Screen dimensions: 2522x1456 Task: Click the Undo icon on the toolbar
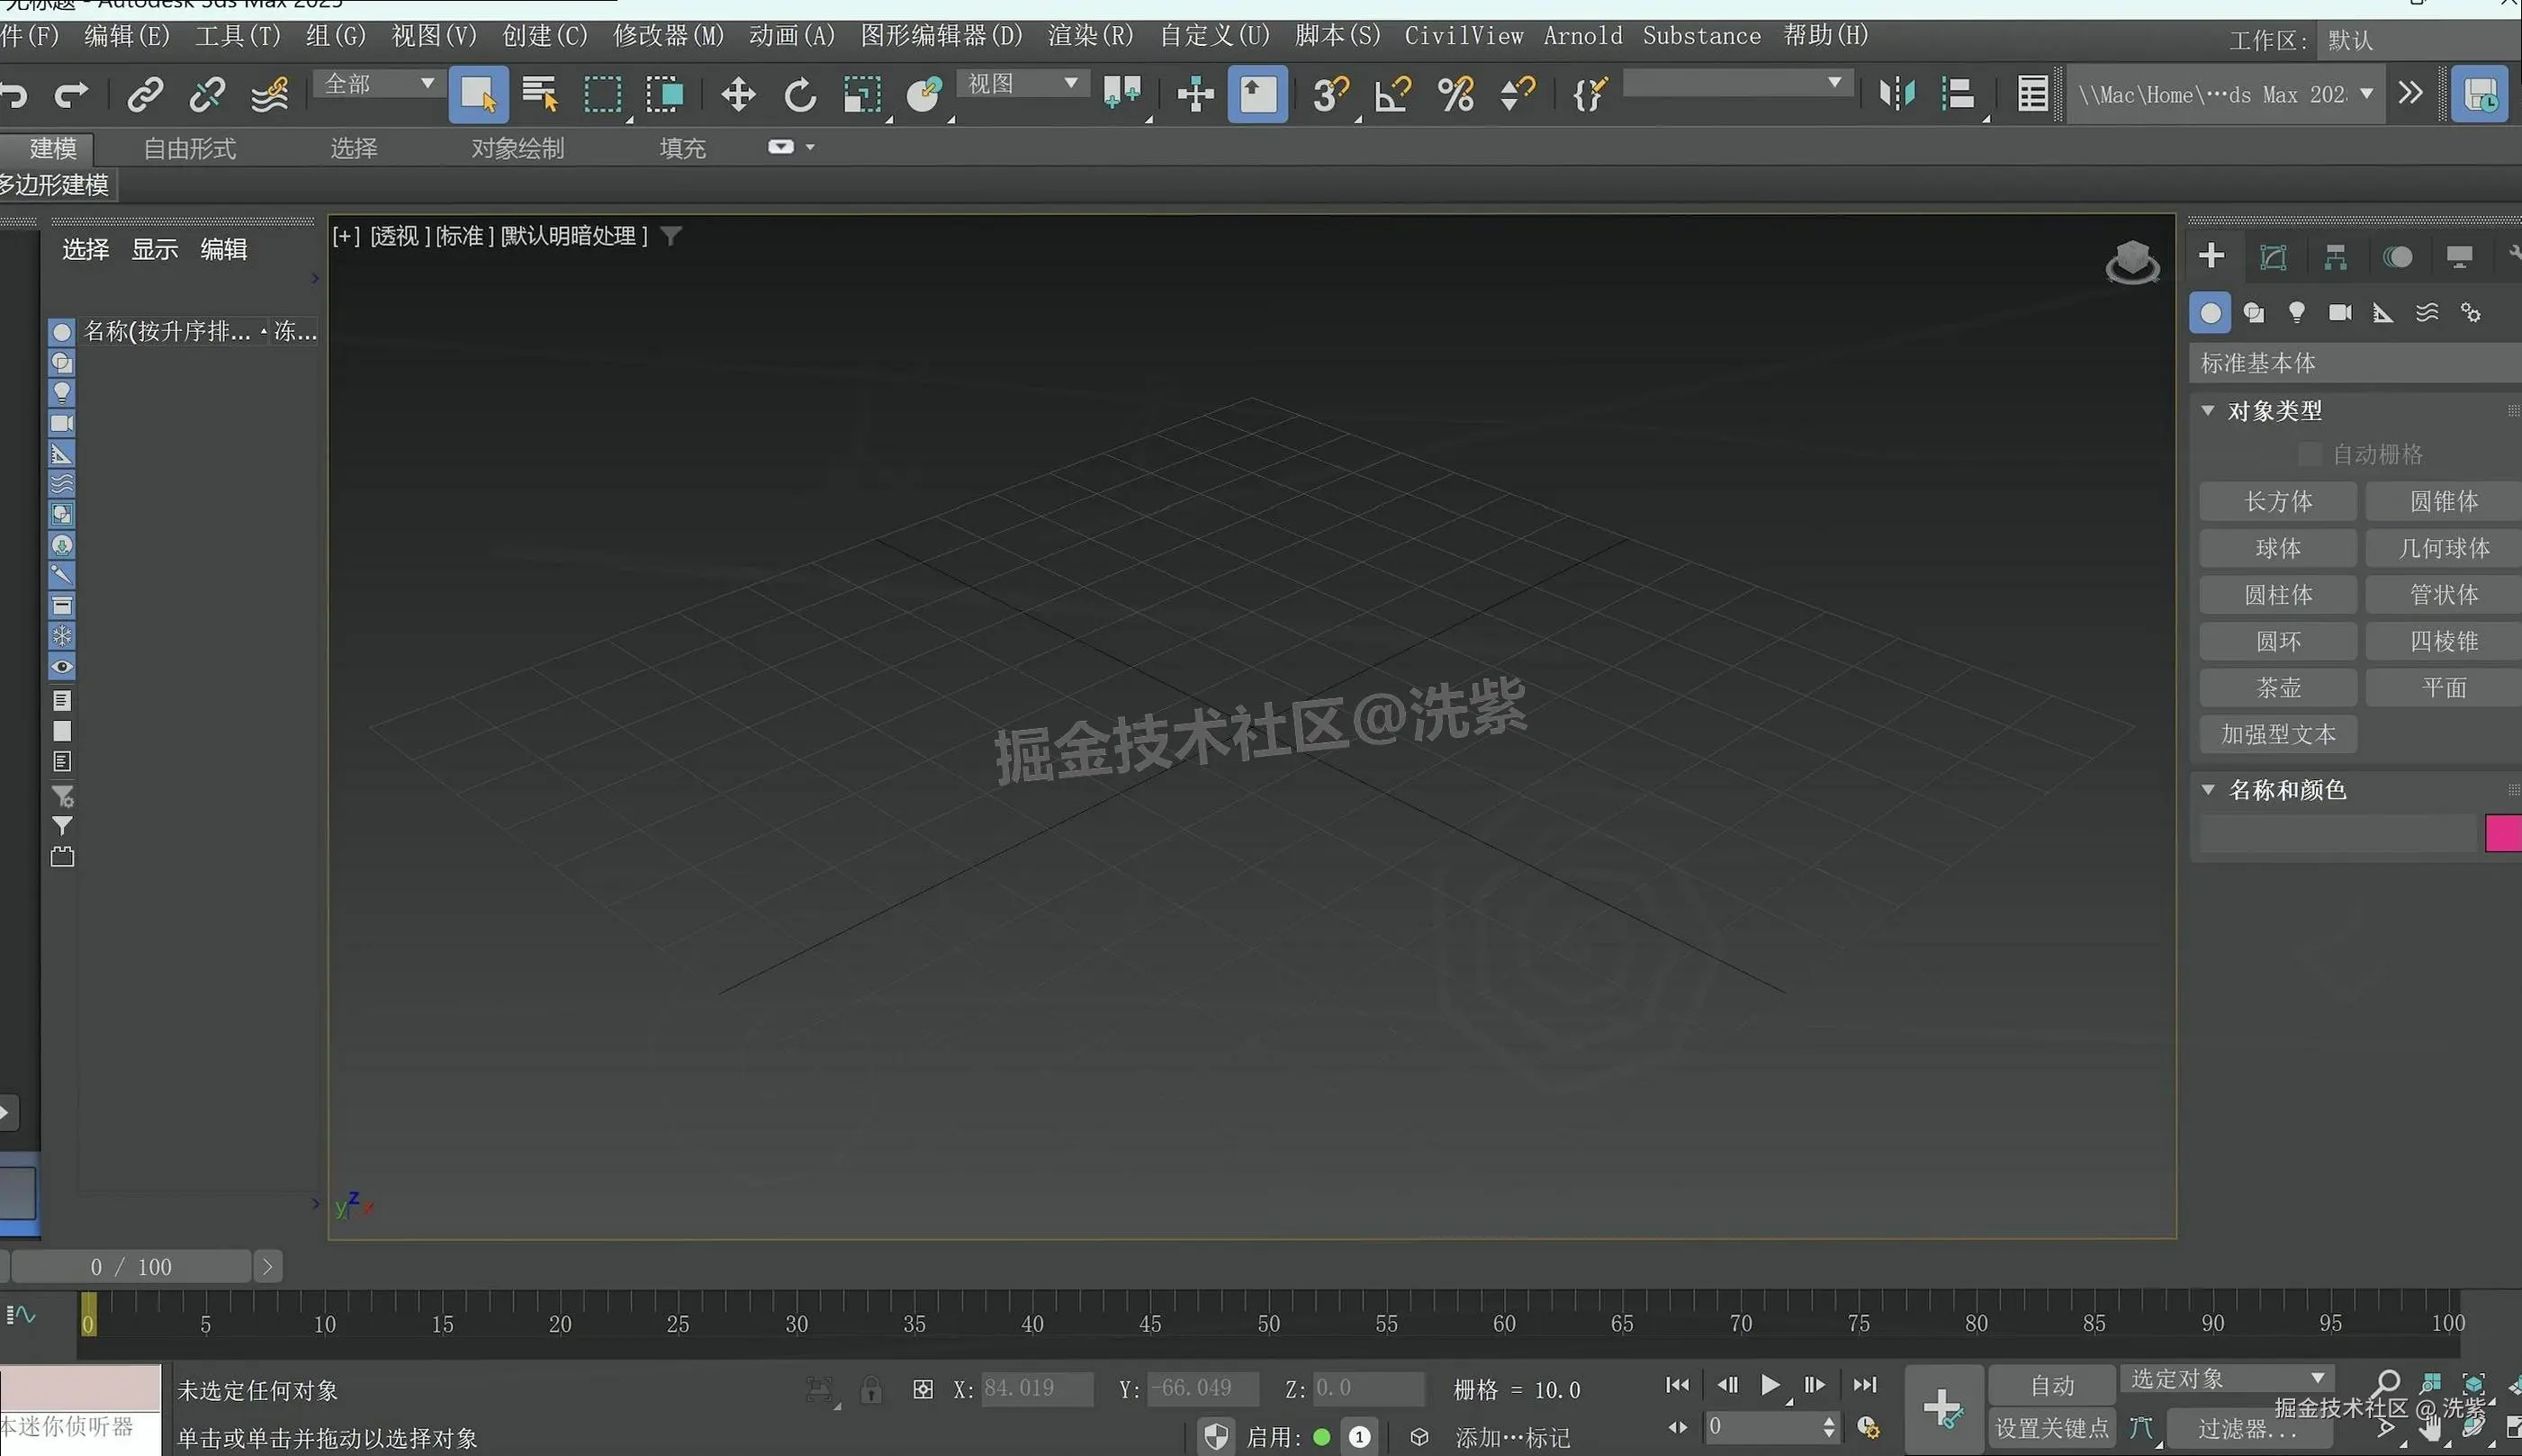click(x=14, y=94)
